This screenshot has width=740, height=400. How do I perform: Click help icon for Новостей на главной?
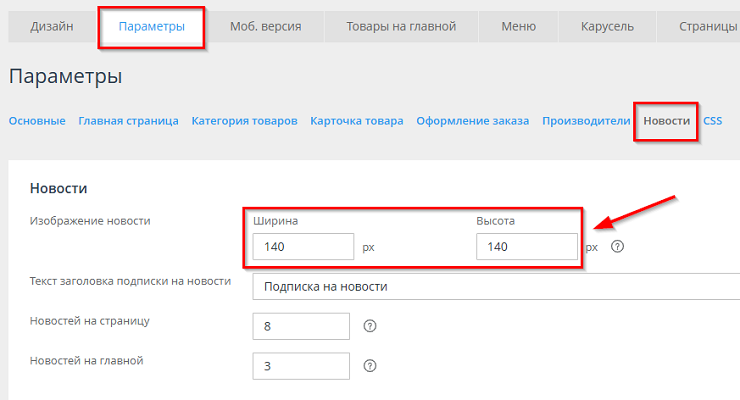point(370,366)
